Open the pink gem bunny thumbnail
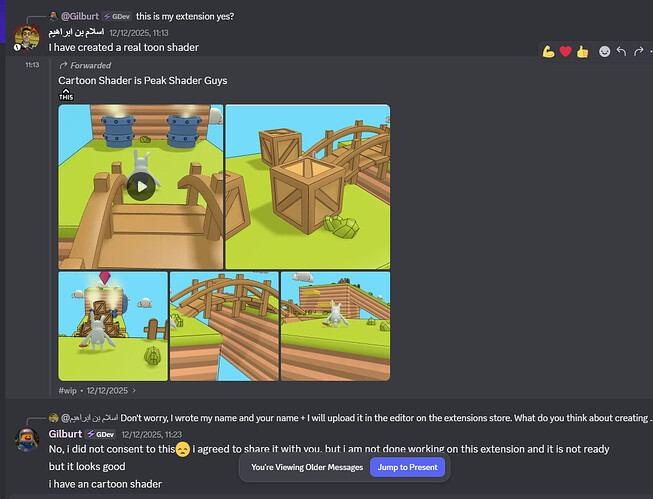Screen dimensions: 653x499 [113, 326]
